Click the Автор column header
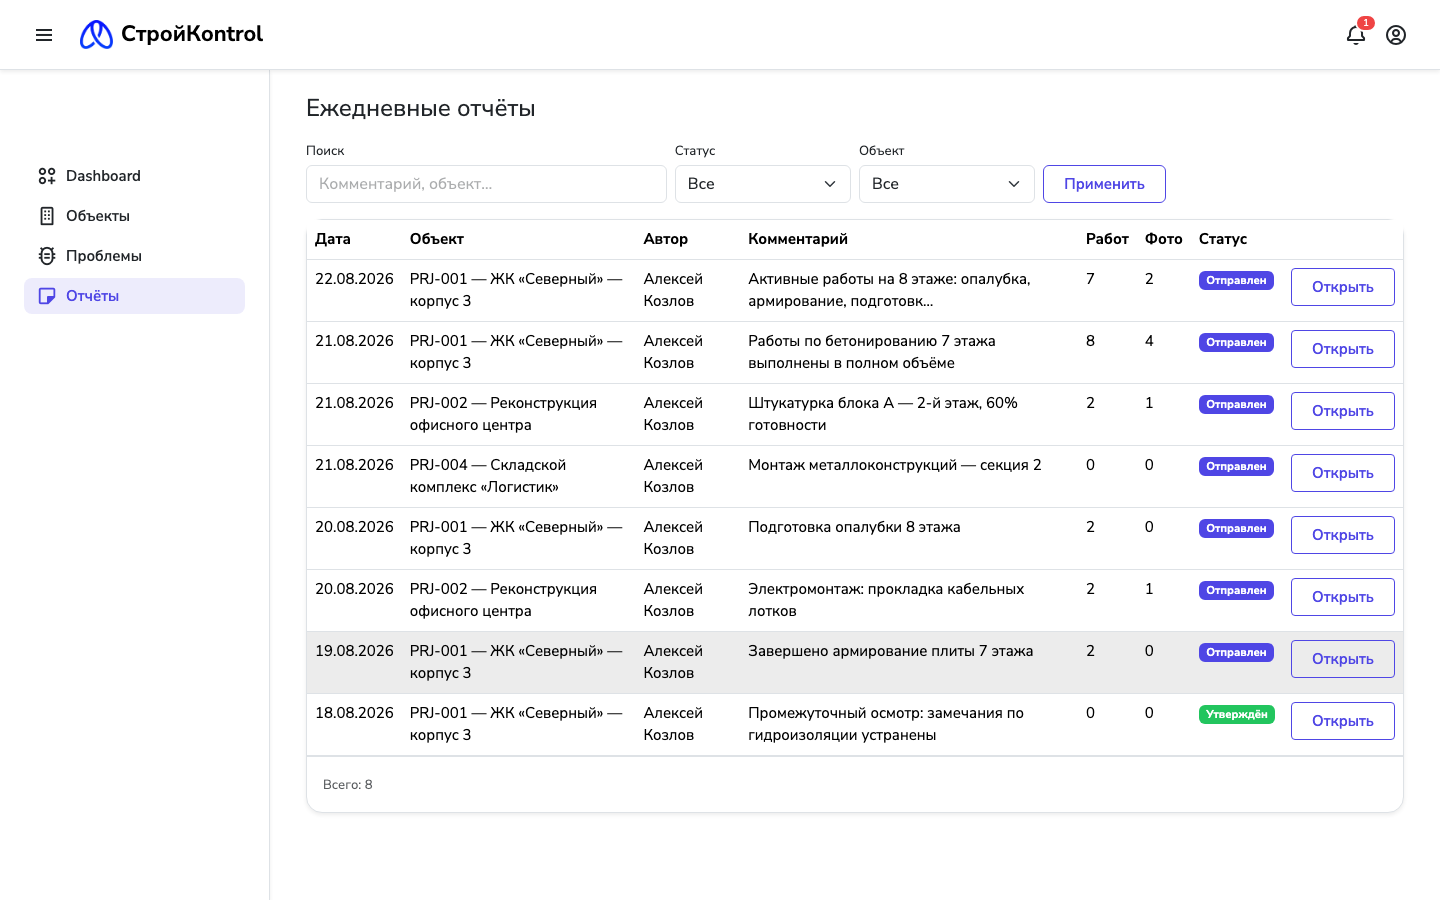This screenshot has height=900, width=1440. coord(666,239)
